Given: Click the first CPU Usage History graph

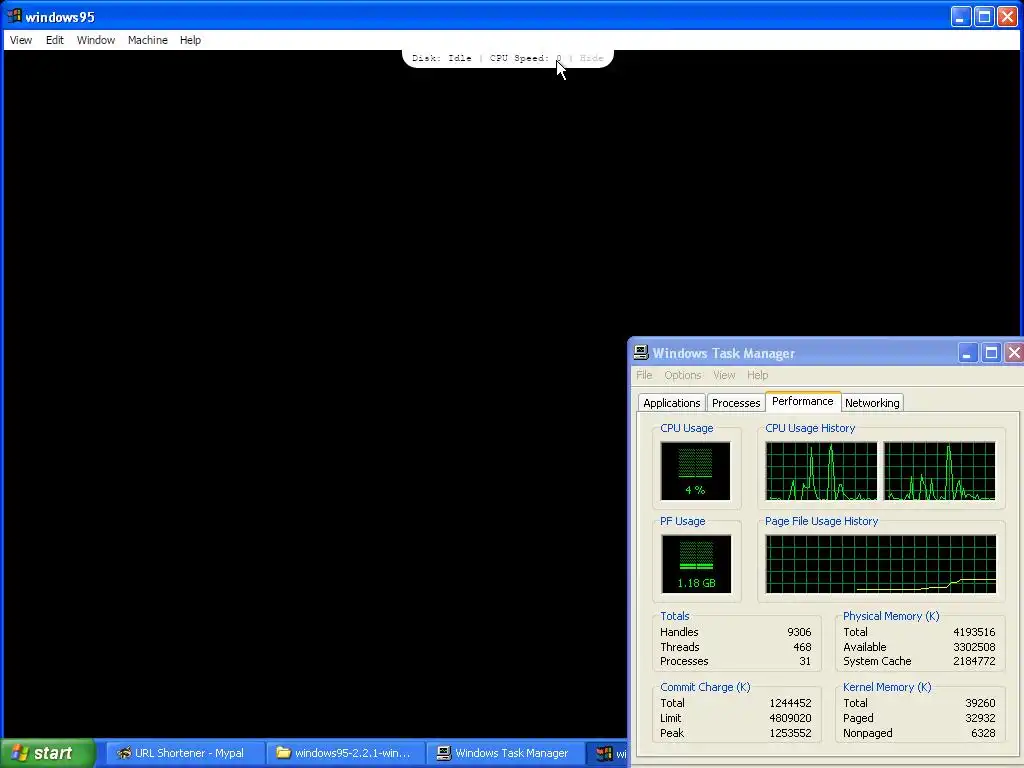Looking at the screenshot, I should pos(822,471).
